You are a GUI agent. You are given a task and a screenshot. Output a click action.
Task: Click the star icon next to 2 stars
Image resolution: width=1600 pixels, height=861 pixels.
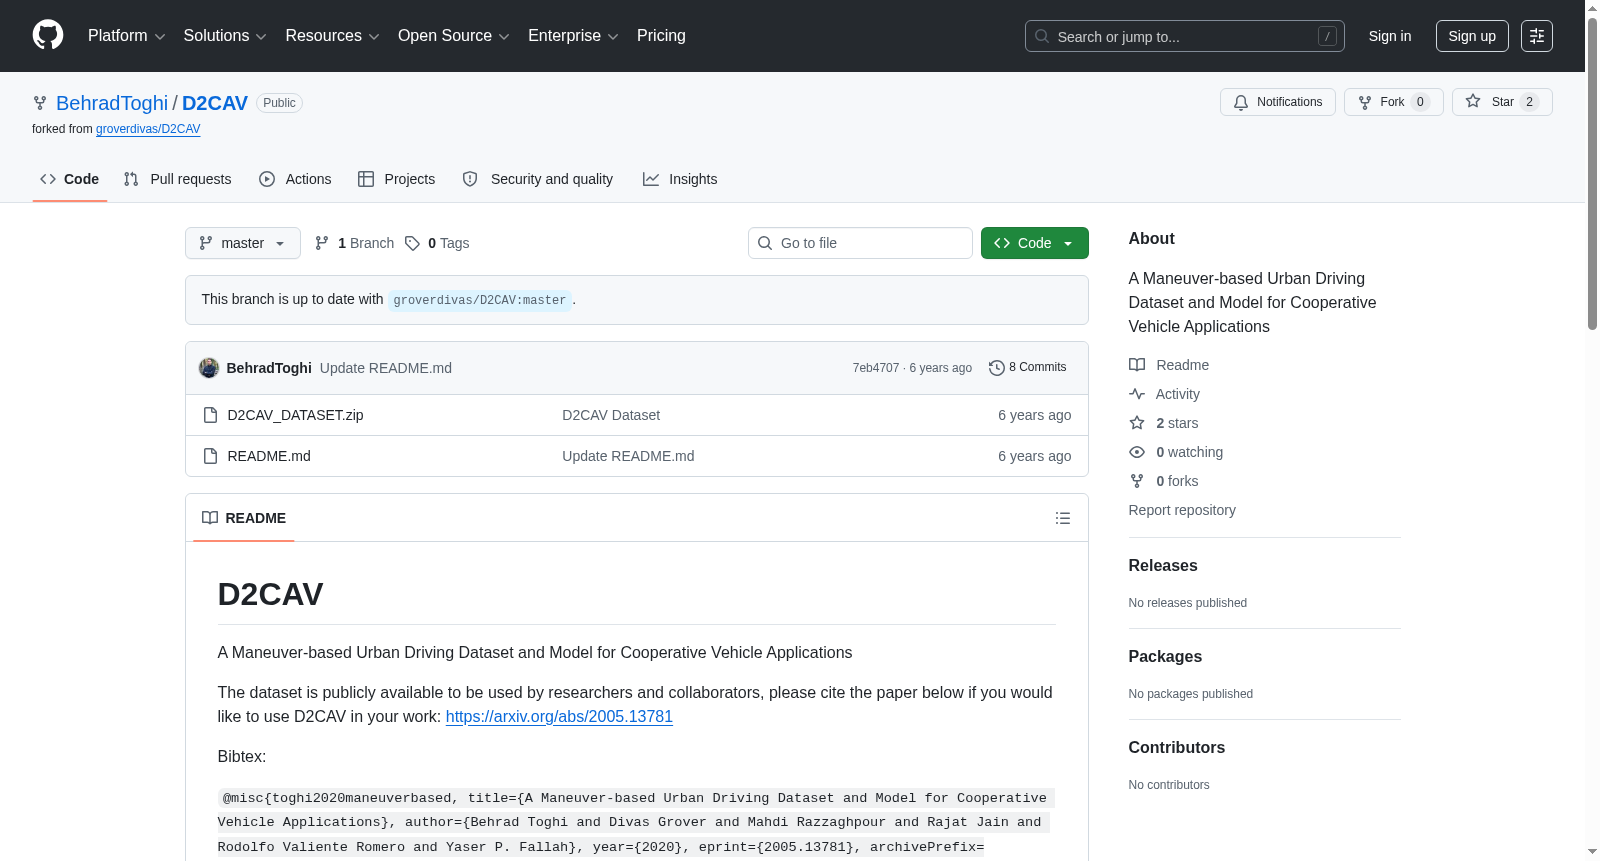pyautogui.click(x=1137, y=423)
